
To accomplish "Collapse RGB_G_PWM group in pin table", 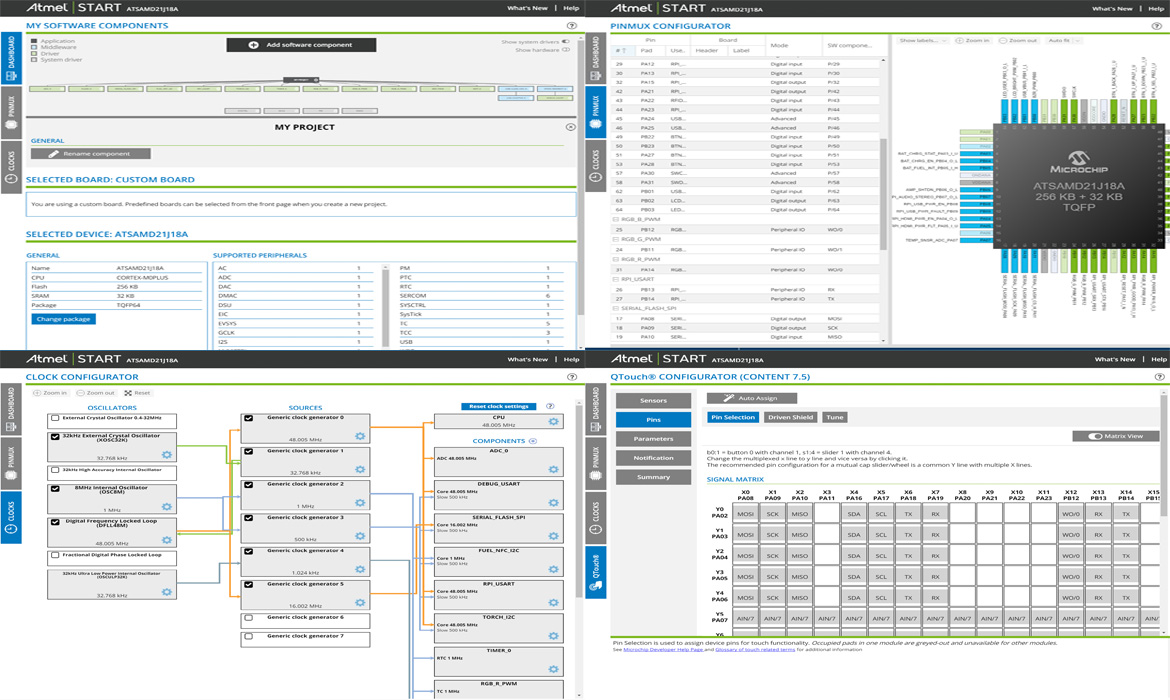I will [x=616, y=239].
